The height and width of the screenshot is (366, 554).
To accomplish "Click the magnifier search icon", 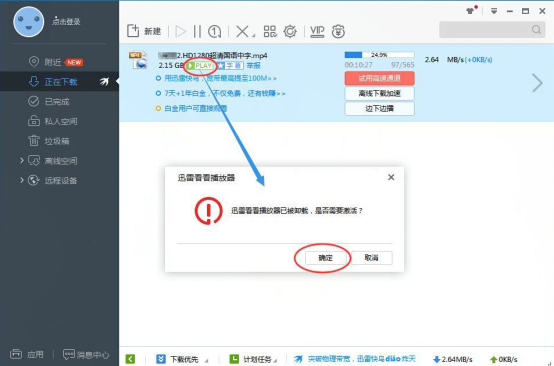I will click(x=536, y=30).
